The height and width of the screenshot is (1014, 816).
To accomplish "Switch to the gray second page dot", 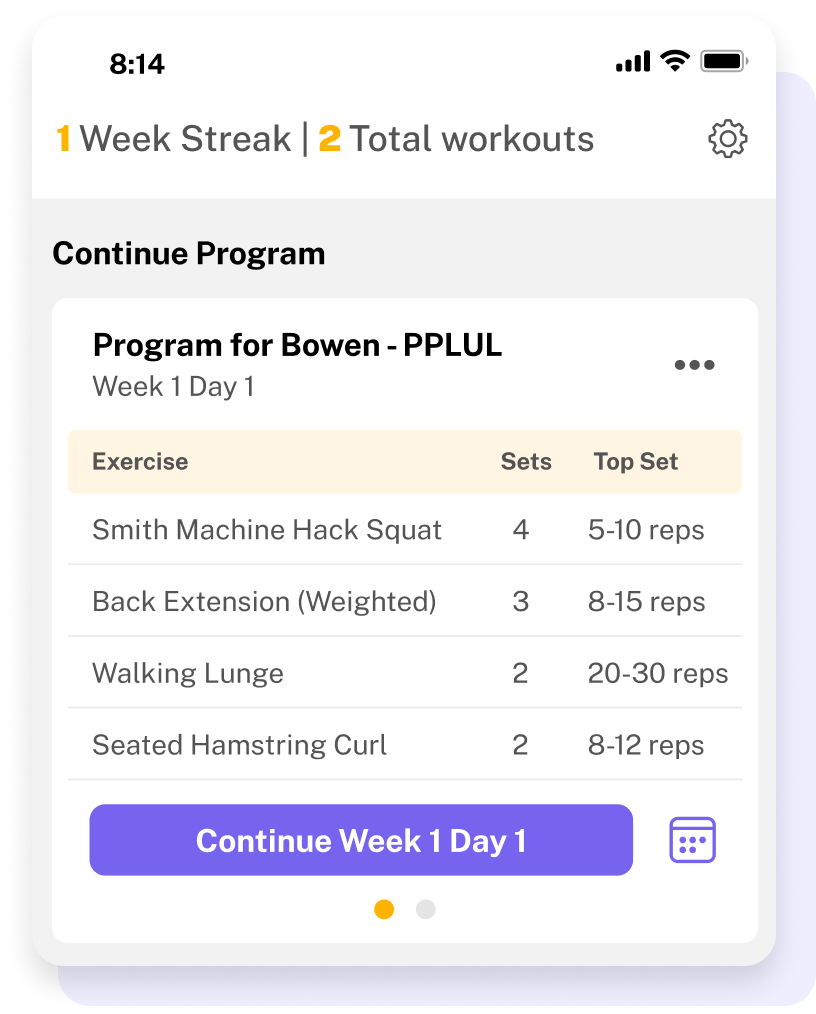I will (x=425, y=909).
